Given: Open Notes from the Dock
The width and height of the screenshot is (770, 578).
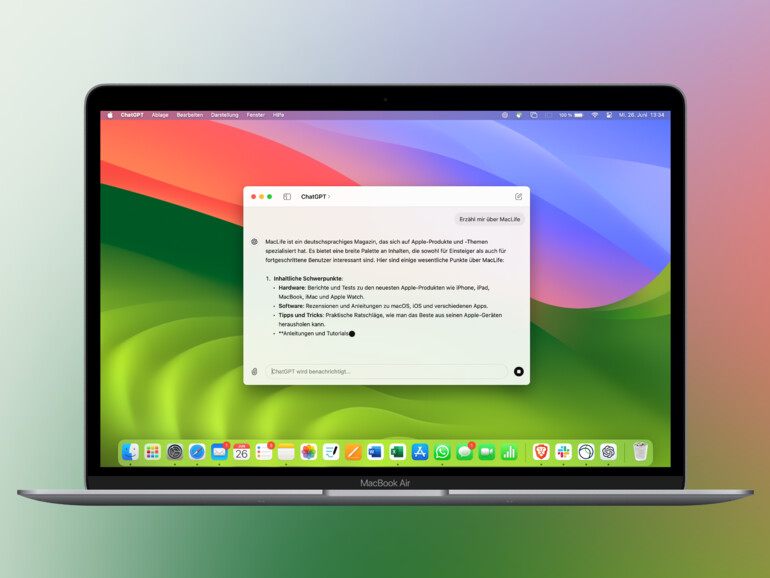Looking at the screenshot, I should point(286,452).
